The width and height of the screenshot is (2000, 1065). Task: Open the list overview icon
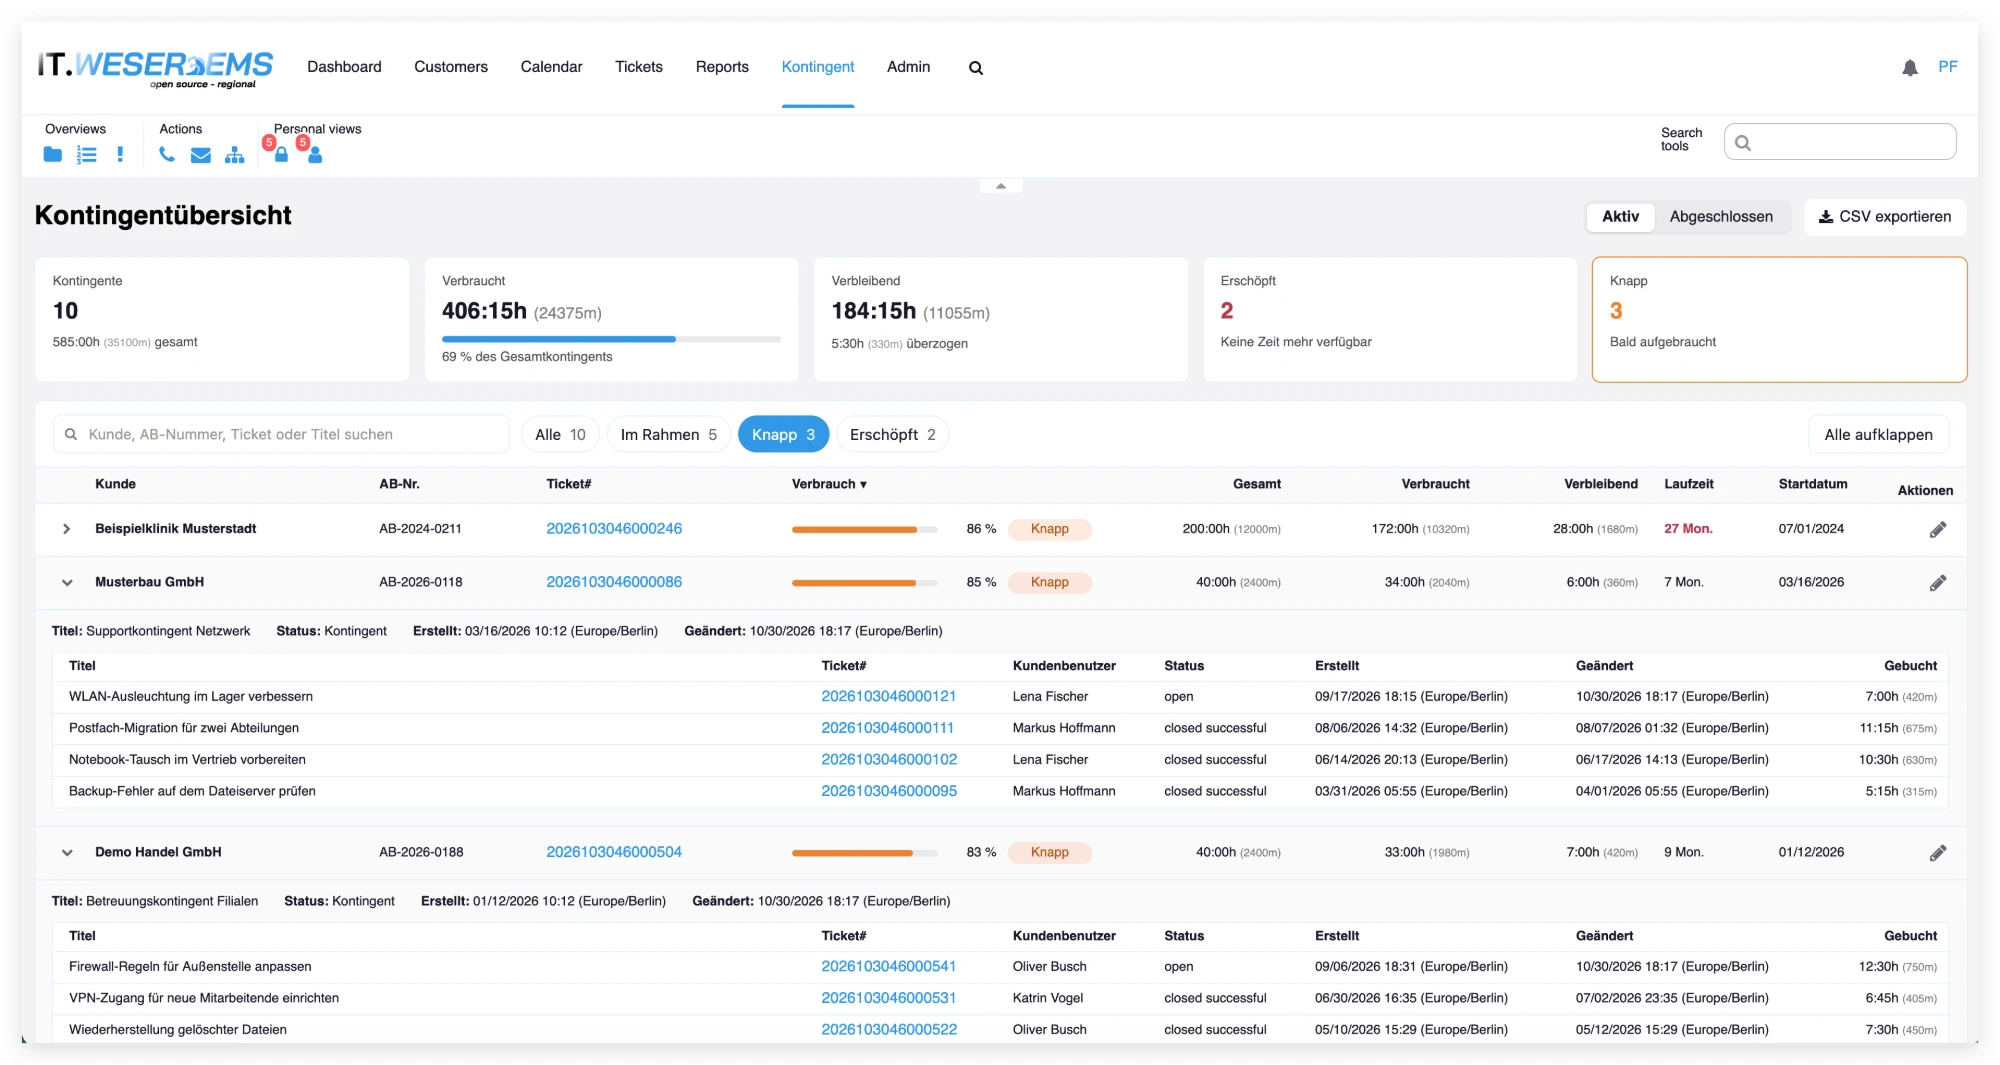click(x=87, y=155)
